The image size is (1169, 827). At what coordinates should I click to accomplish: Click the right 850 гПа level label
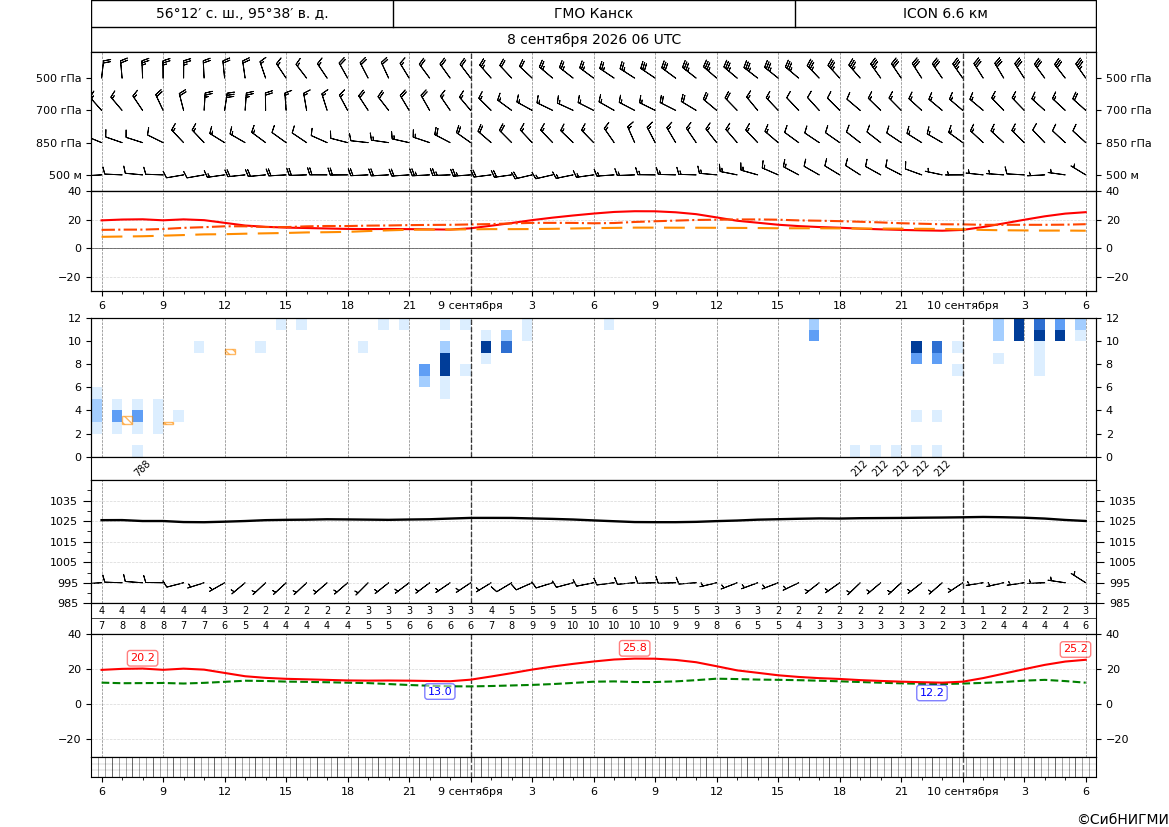pos(1129,143)
